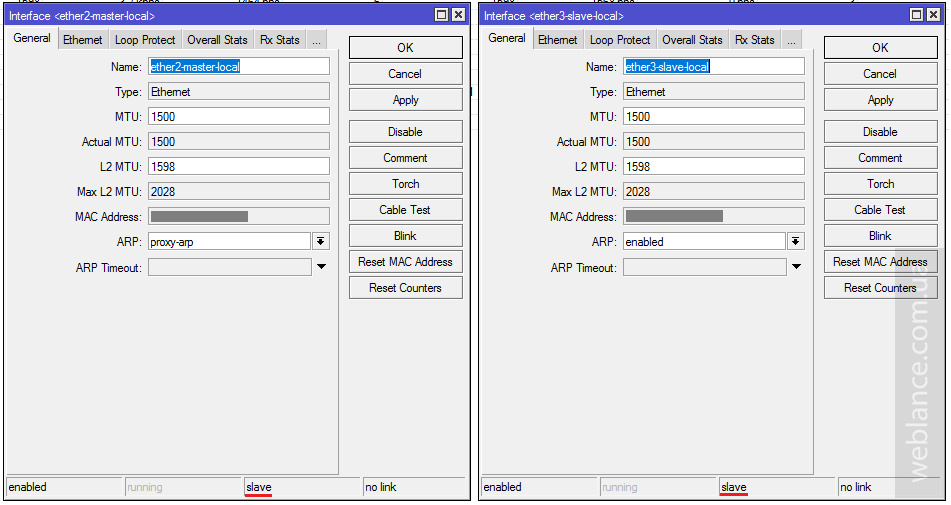The height and width of the screenshot is (505, 951).
Task: Open ARP dropdown showing enabled in ether3-slave-local
Action: [x=796, y=242]
